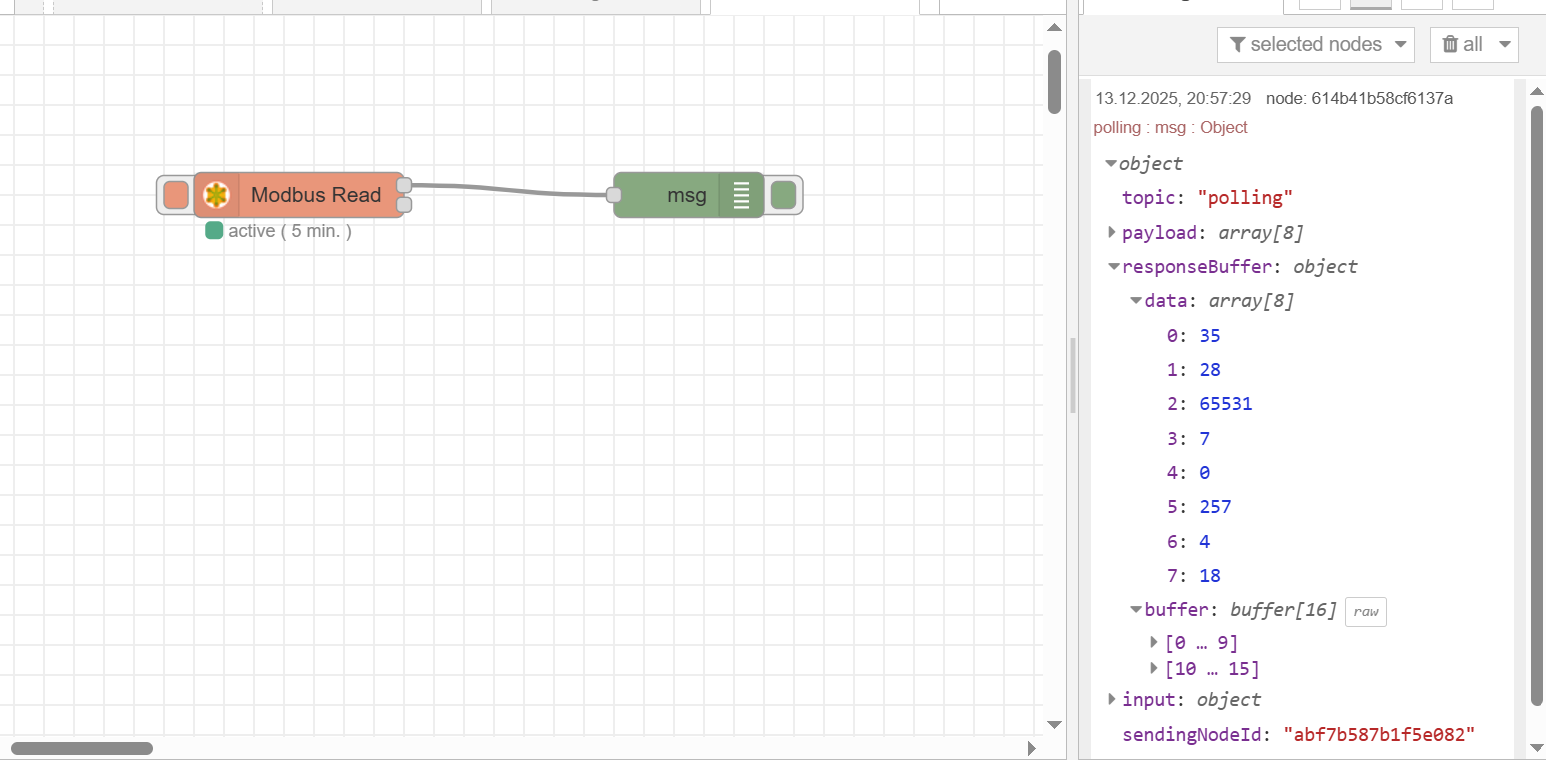Expand buffer range [10 … 15]
1546x760 pixels.
(1156, 668)
